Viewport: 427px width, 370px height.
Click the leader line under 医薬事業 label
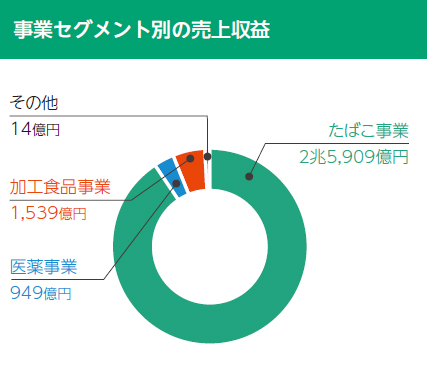(57, 279)
